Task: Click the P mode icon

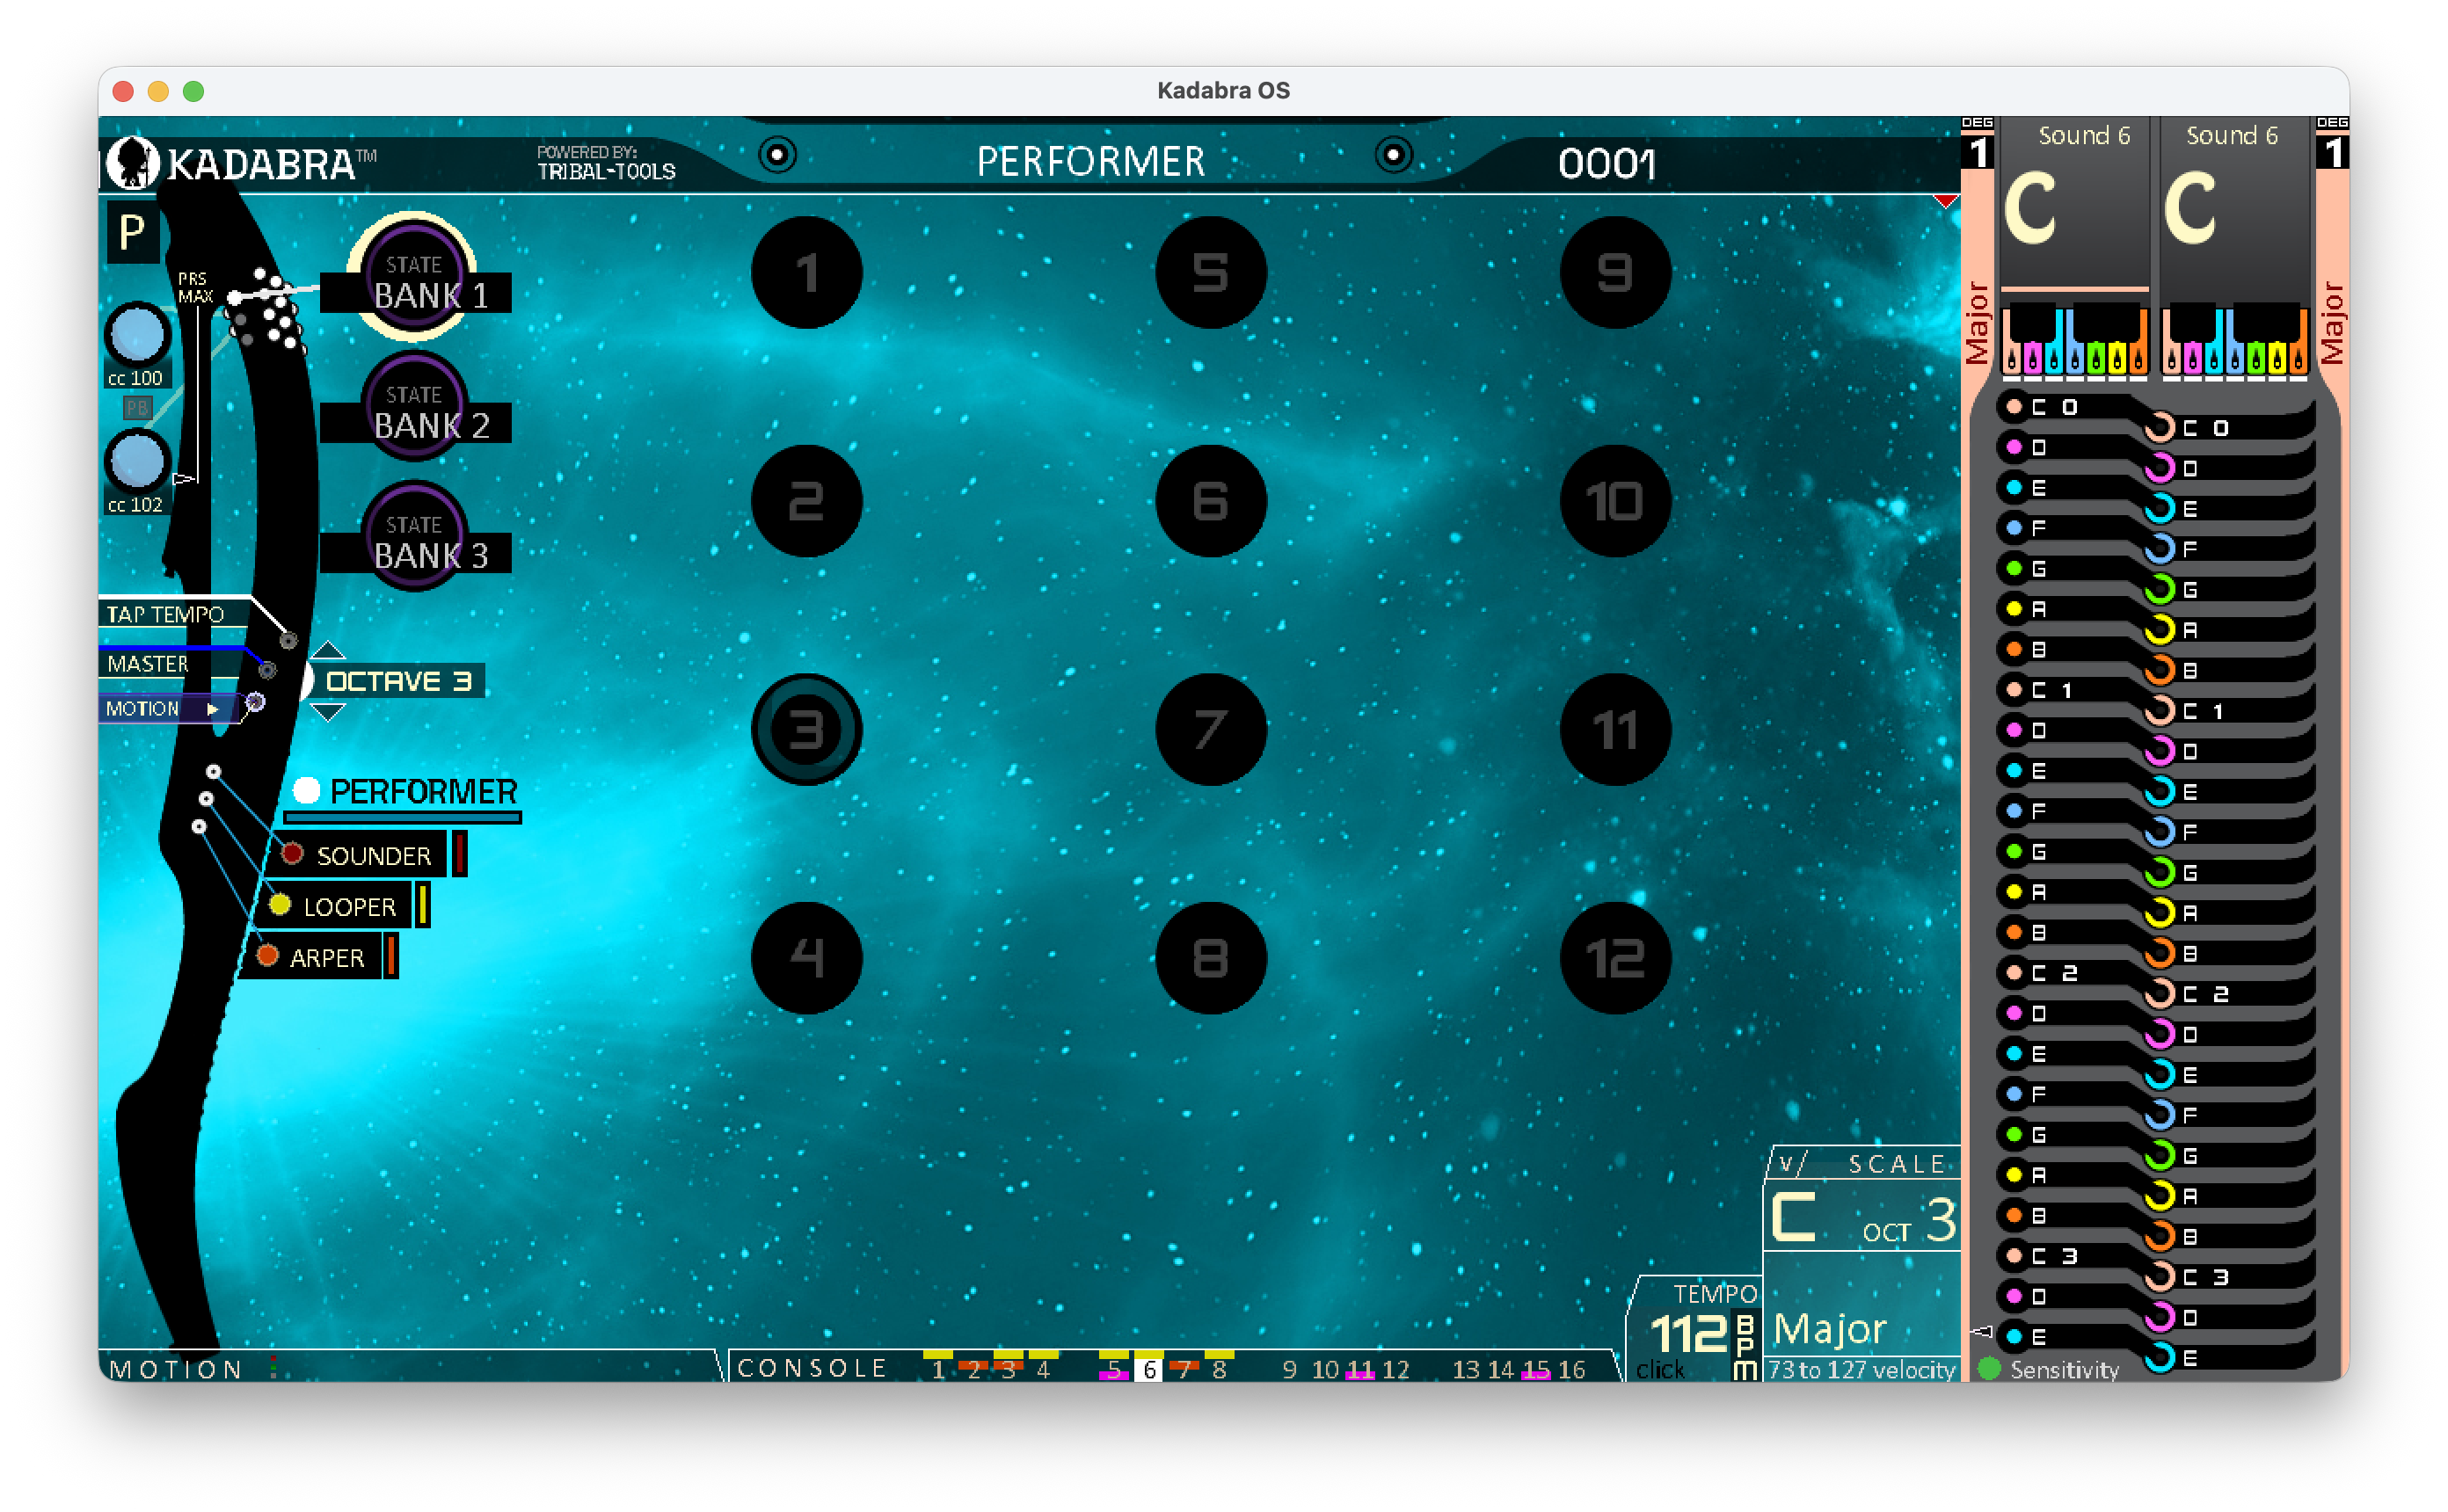Action: (132, 233)
